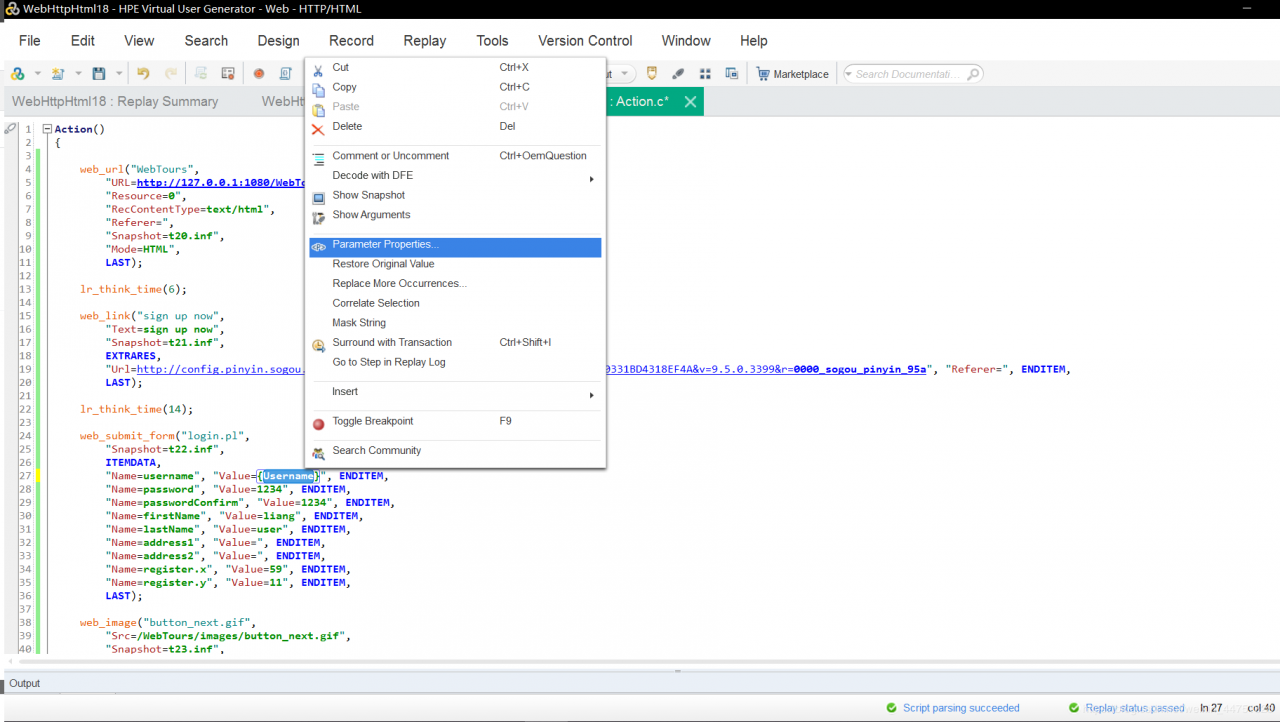Open the Tools menu

[492, 41]
